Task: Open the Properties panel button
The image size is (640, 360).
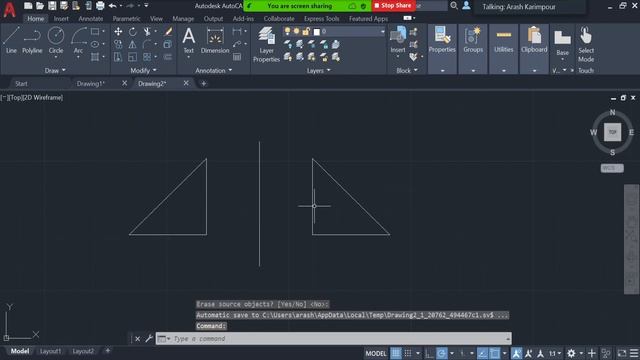Action: click(442, 40)
